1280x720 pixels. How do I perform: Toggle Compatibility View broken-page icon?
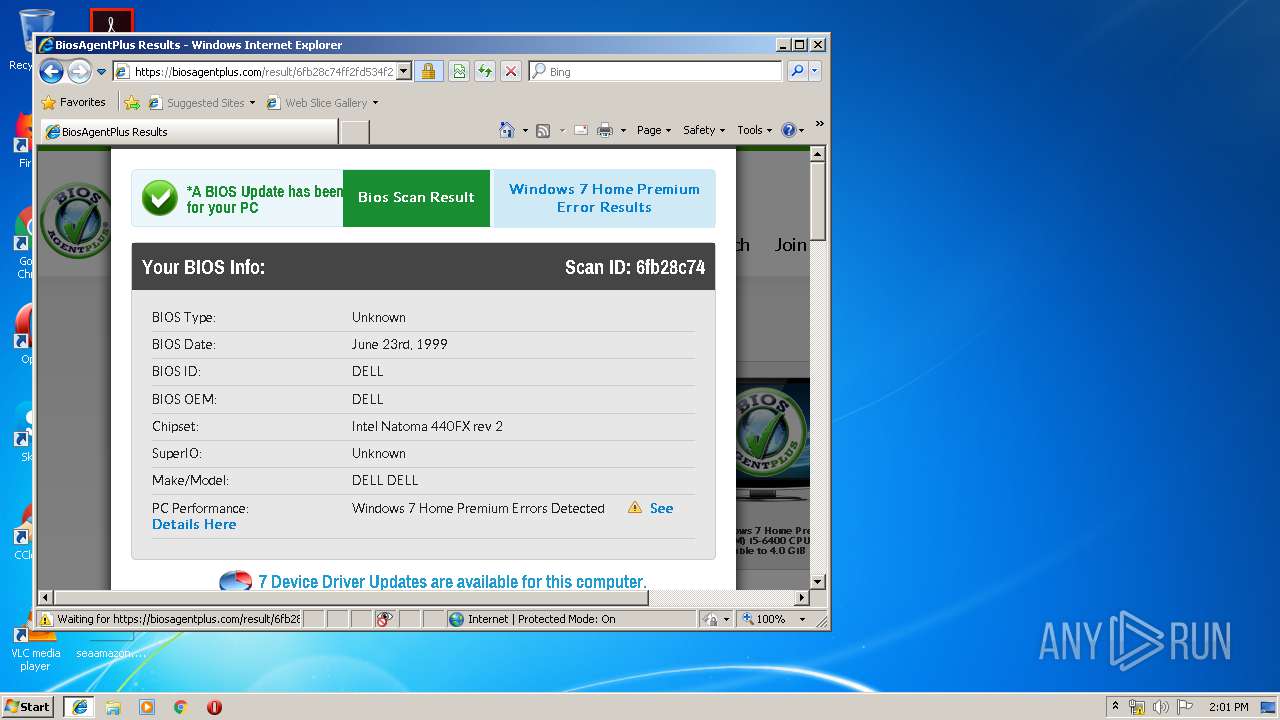[x=458, y=71]
